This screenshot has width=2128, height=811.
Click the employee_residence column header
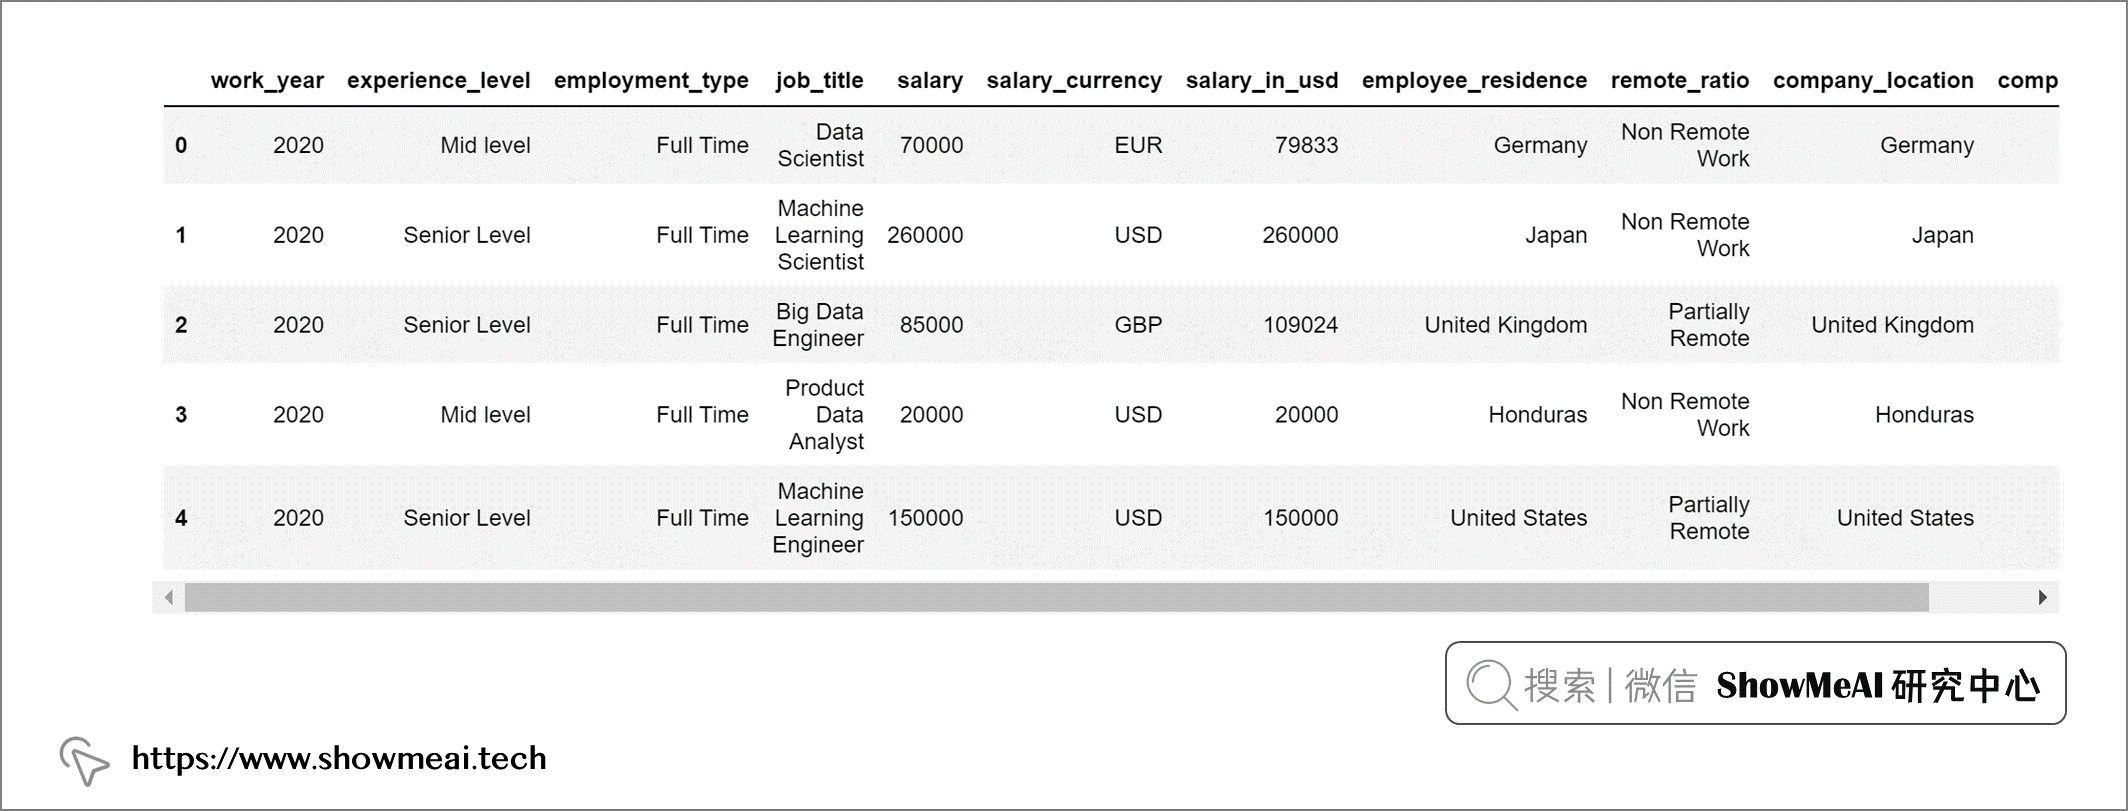[1474, 81]
